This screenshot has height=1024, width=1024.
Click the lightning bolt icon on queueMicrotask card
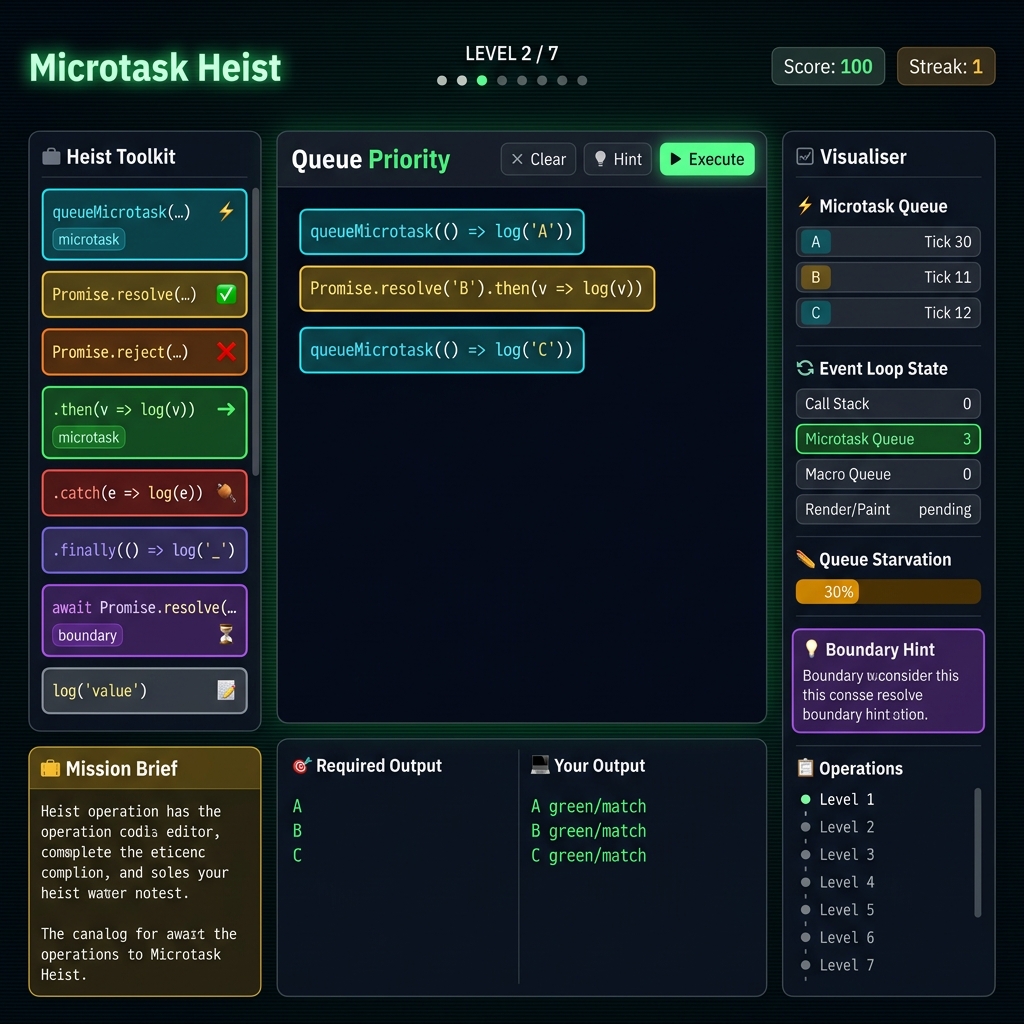pos(226,211)
